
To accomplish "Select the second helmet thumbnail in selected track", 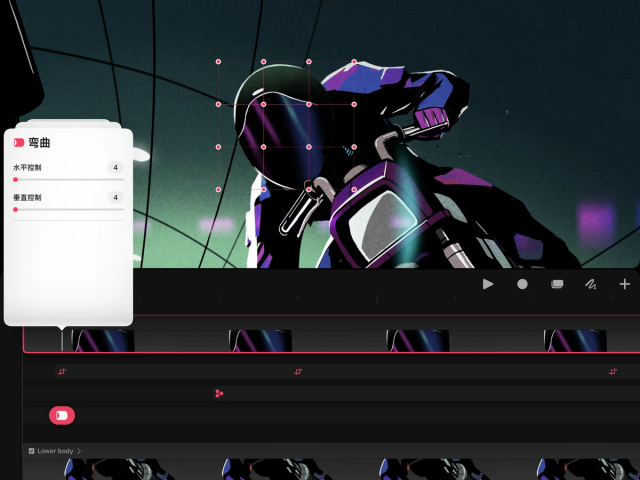I will tap(260, 340).
